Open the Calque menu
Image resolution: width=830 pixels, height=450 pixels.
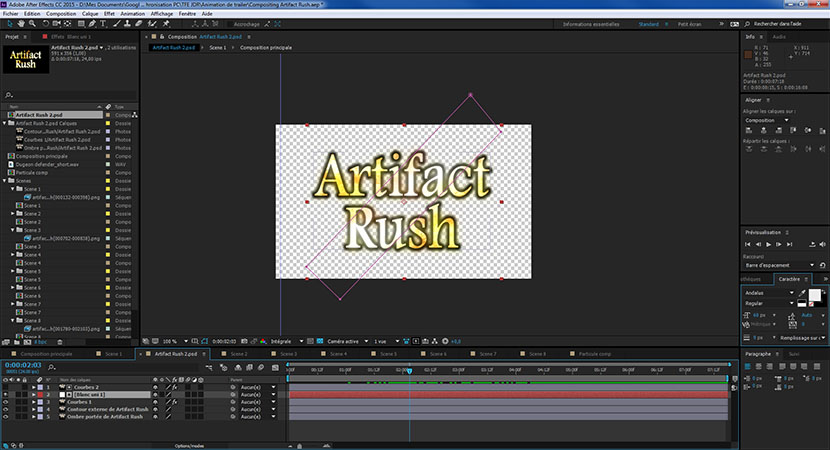pos(89,14)
